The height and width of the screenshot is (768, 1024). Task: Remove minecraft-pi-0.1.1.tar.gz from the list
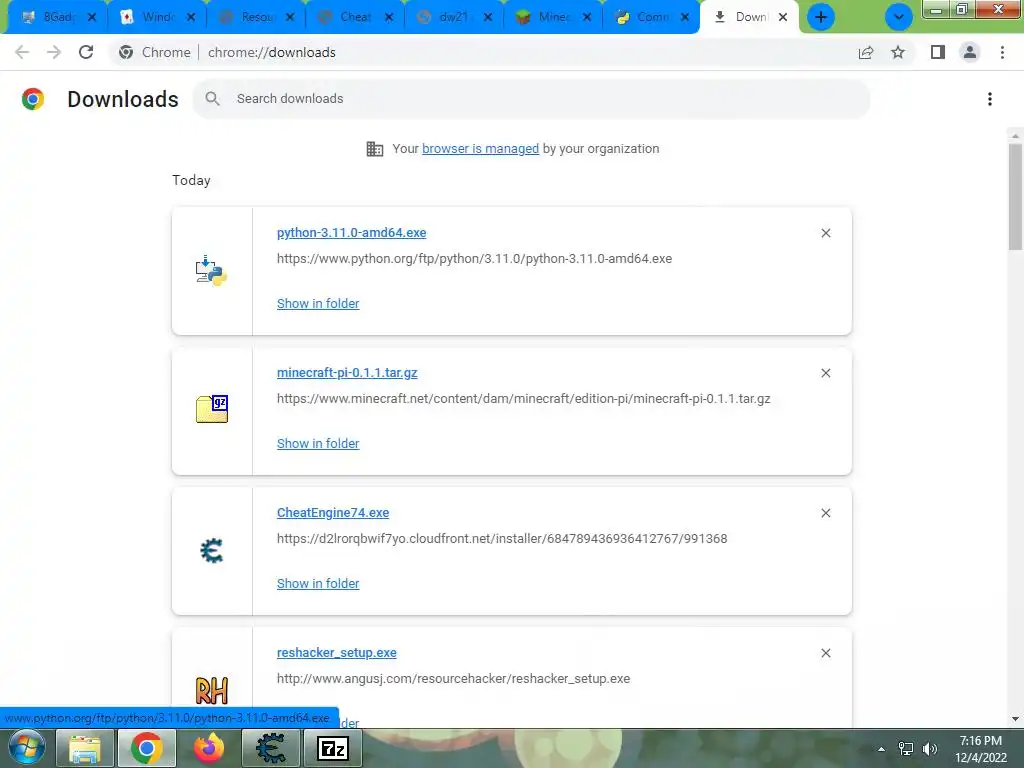point(825,373)
